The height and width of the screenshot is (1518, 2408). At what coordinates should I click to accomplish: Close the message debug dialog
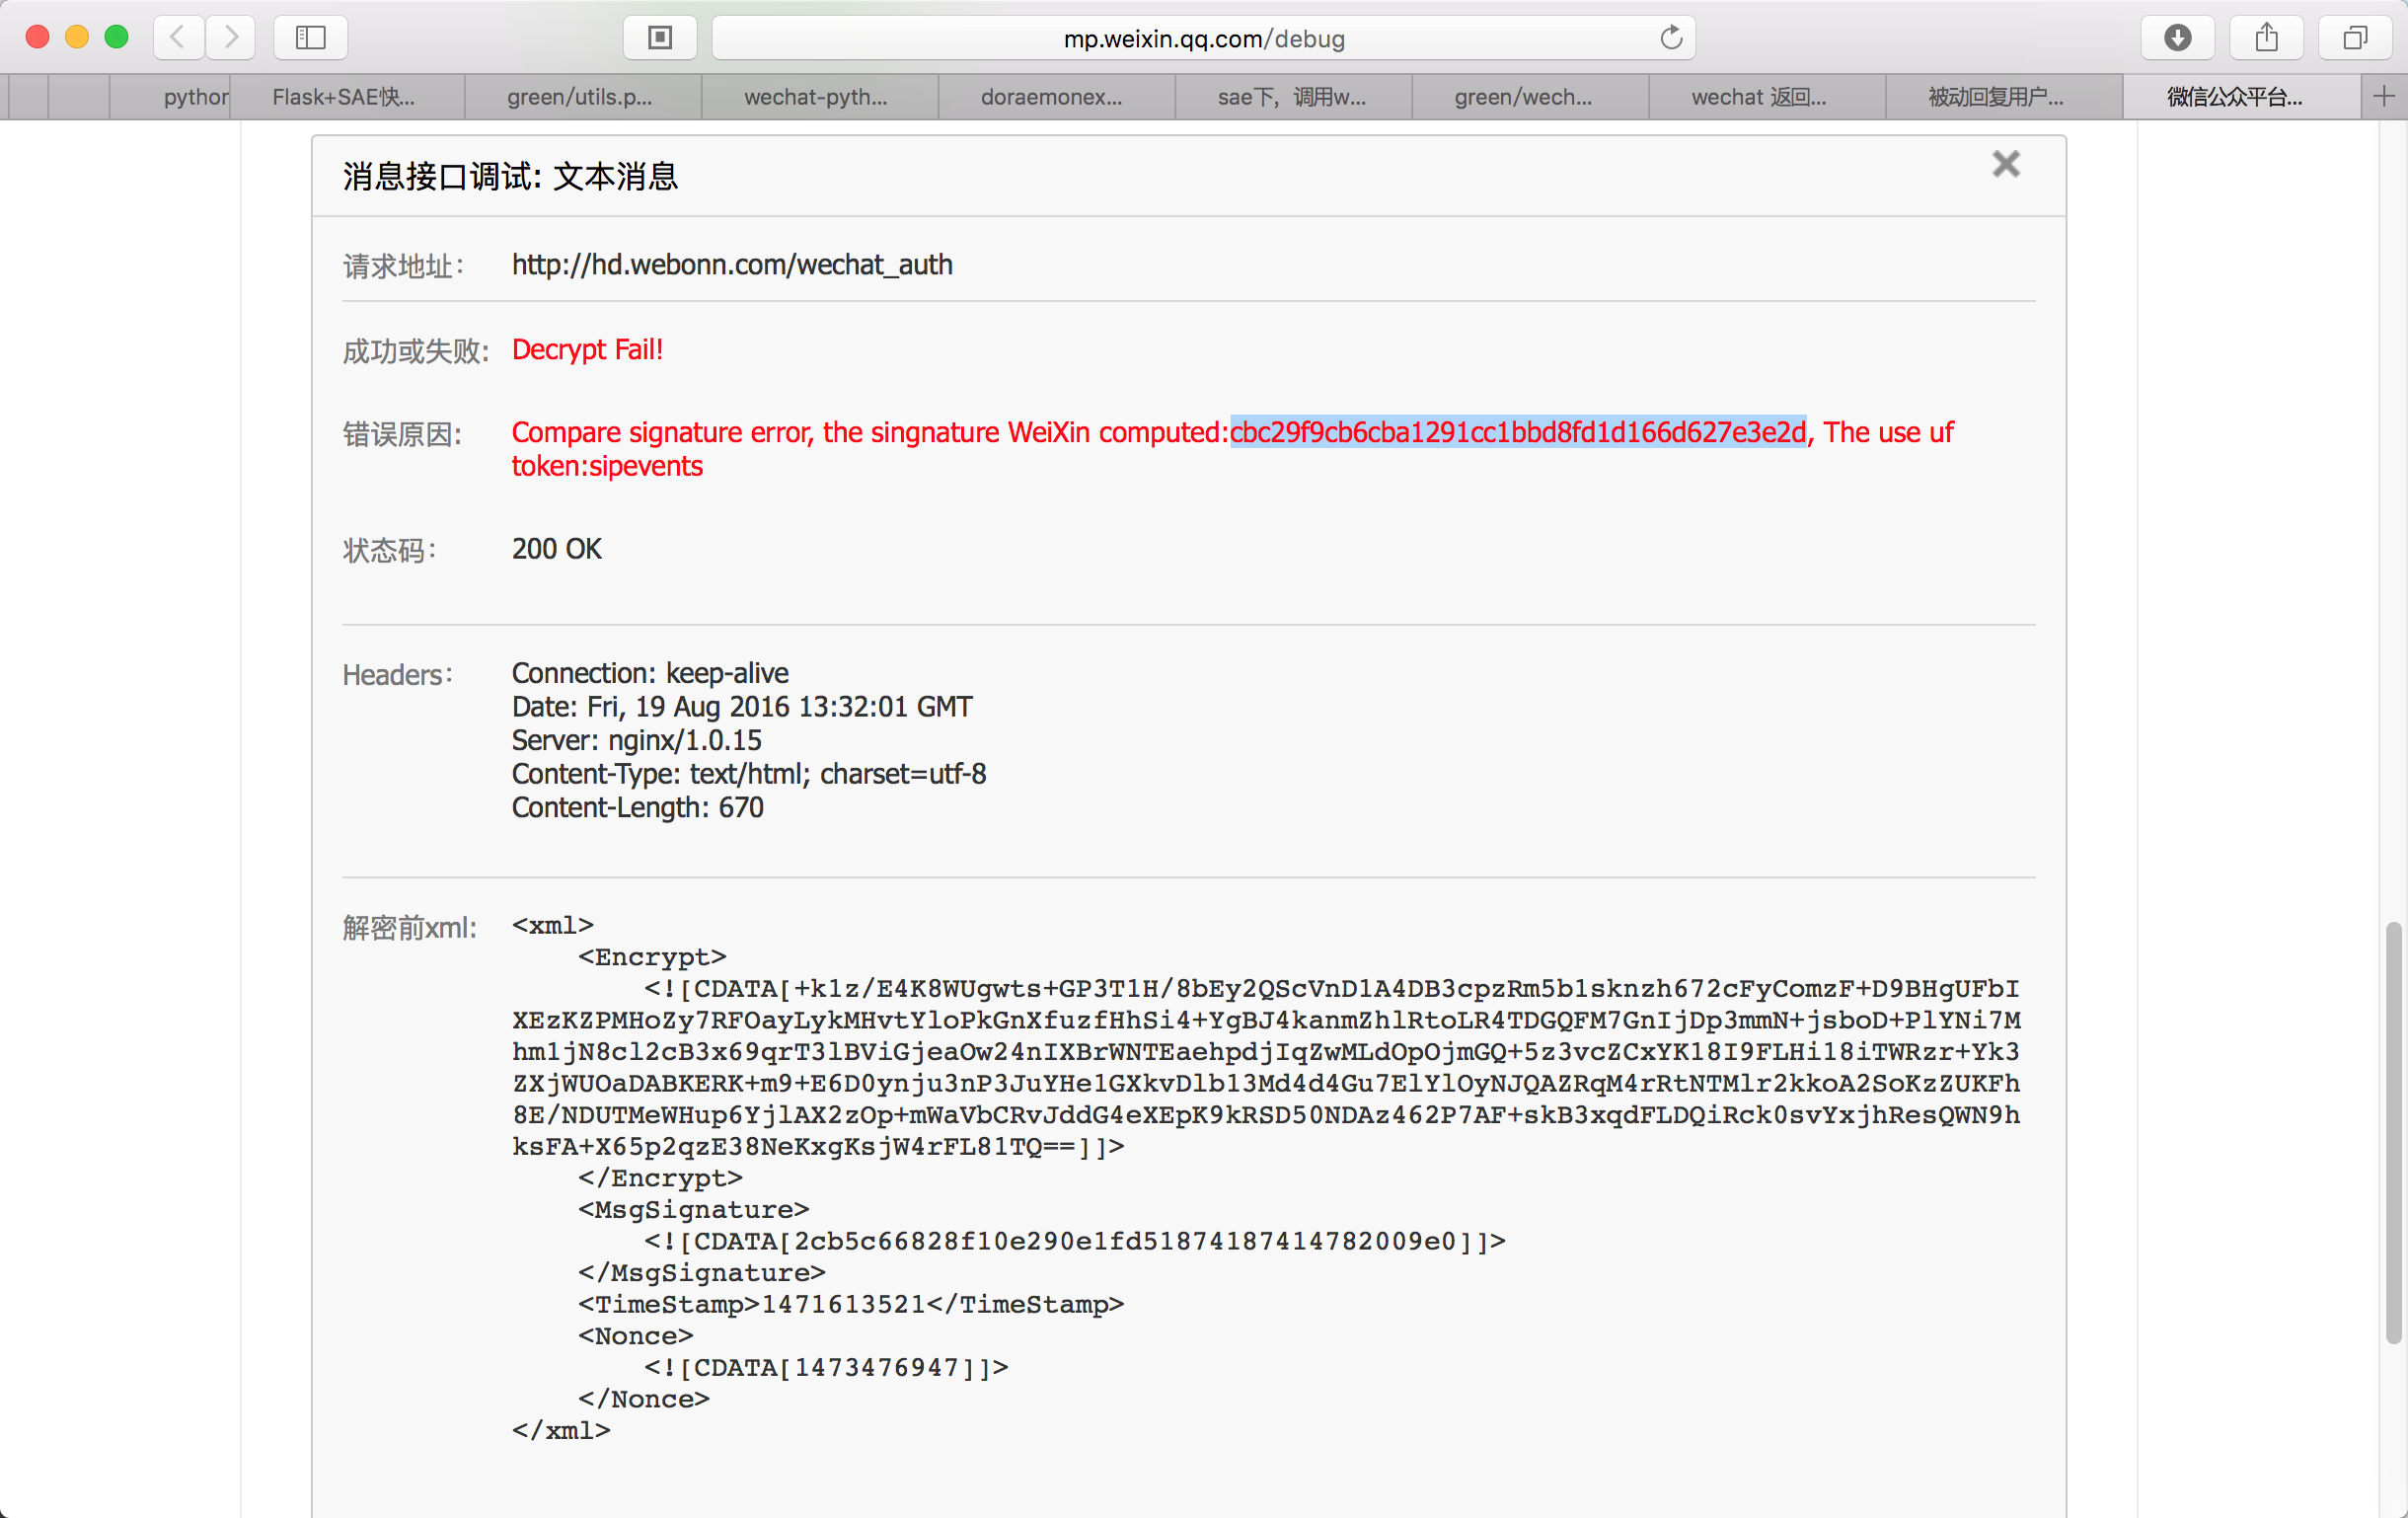coord(2005,164)
